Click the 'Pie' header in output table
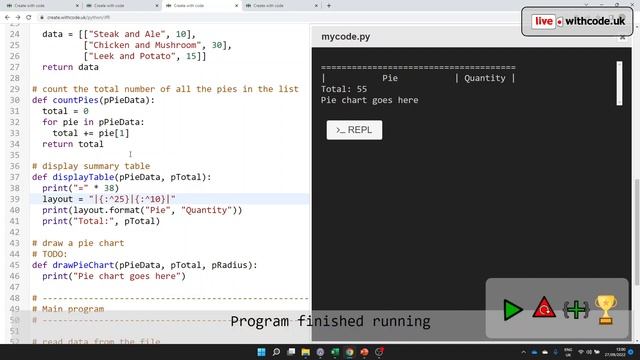This screenshot has width=640, height=360. click(390, 78)
